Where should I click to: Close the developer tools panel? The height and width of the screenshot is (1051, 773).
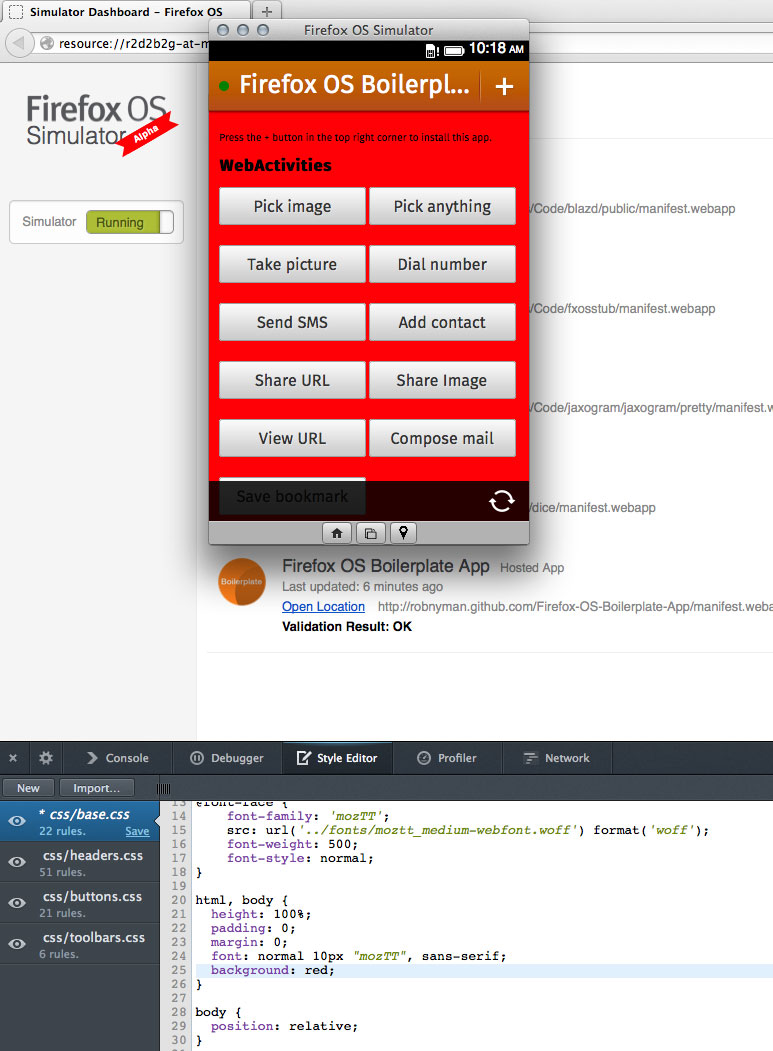pyautogui.click(x=13, y=758)
